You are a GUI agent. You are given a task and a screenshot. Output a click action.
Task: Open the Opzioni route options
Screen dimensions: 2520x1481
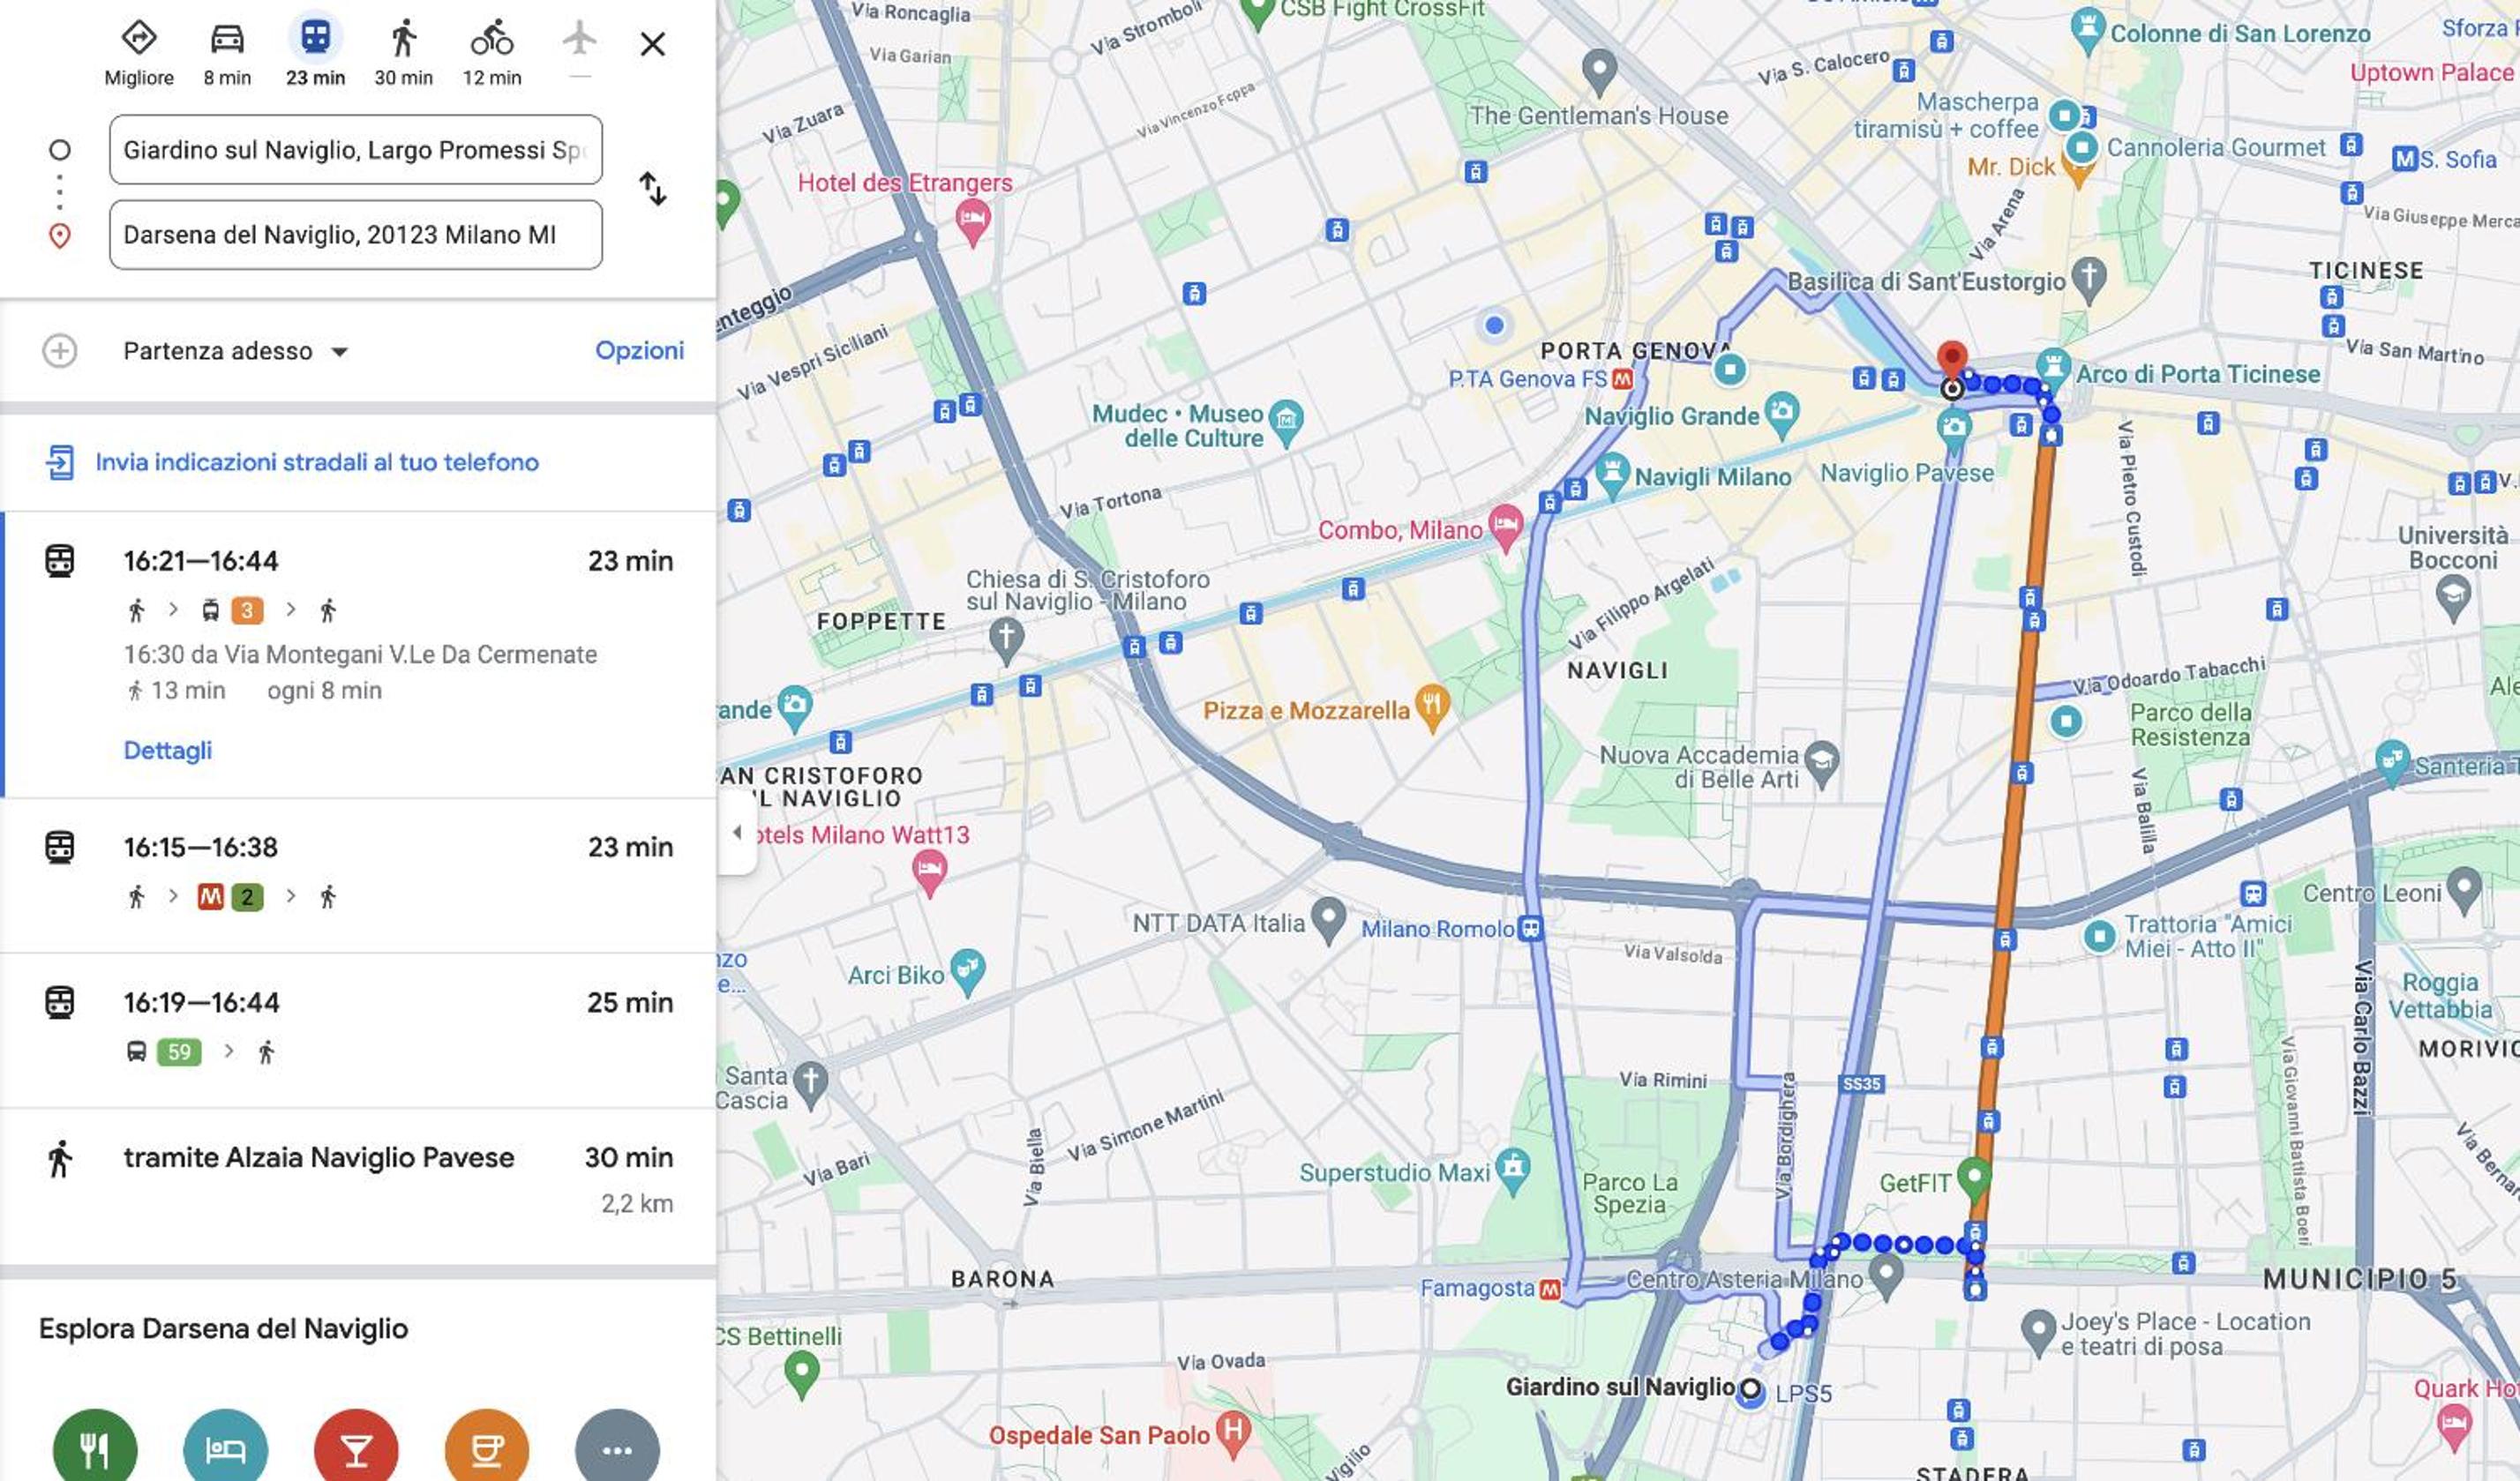(x=640, y=351)
